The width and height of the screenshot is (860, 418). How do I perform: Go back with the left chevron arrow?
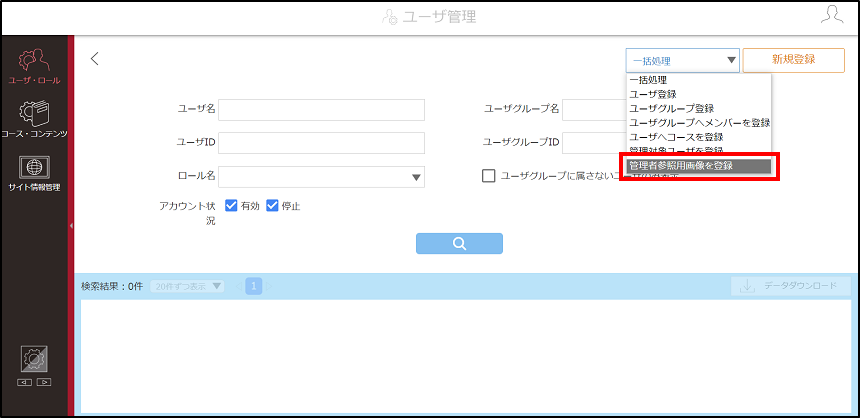[x=95, y=59]
